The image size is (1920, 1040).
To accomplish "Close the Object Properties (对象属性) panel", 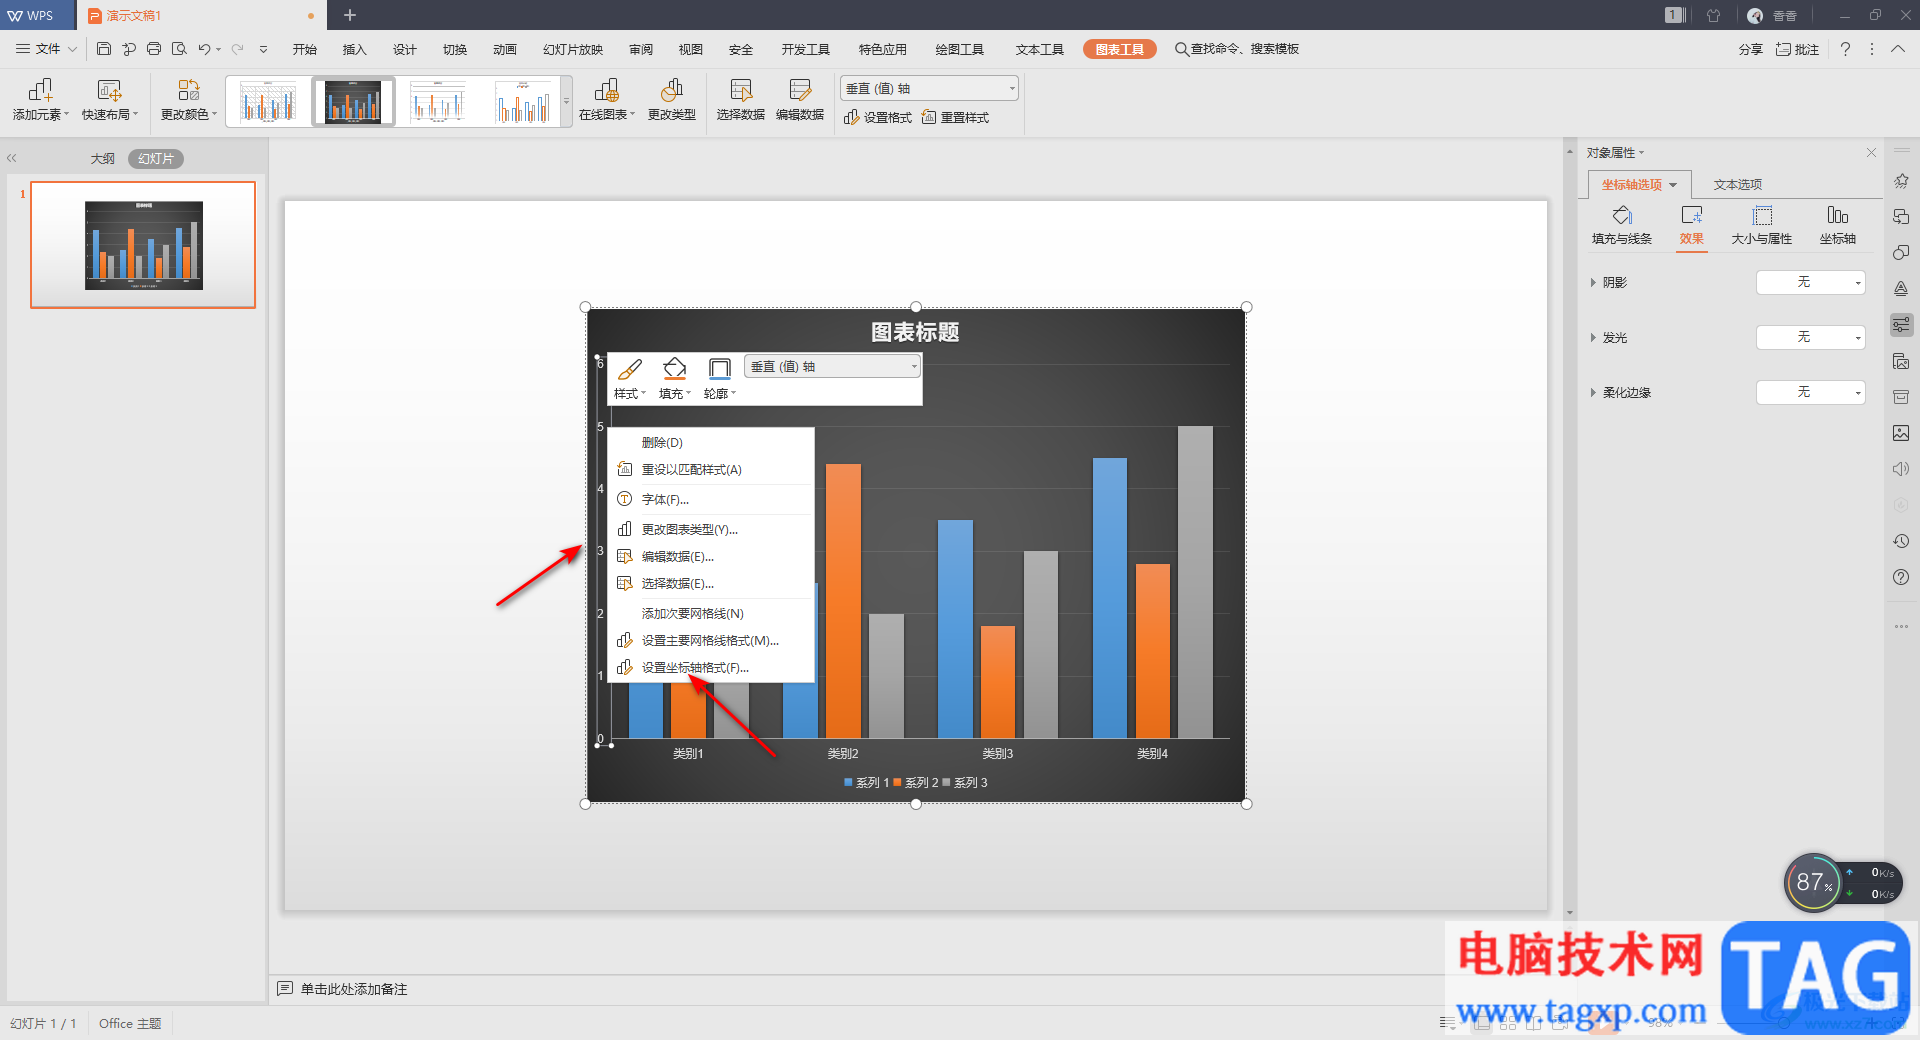I will (x=1871, y=152).
